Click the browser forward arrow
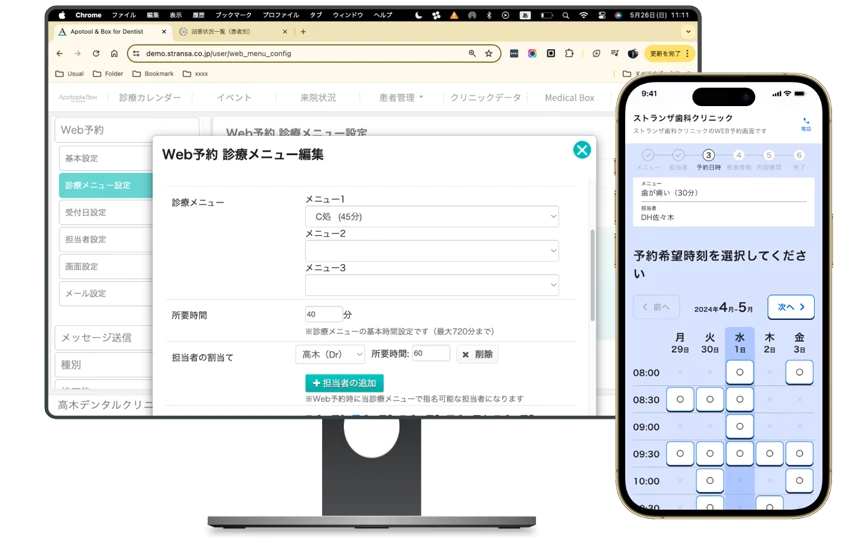The image size is (866, 544). (77, 54)
